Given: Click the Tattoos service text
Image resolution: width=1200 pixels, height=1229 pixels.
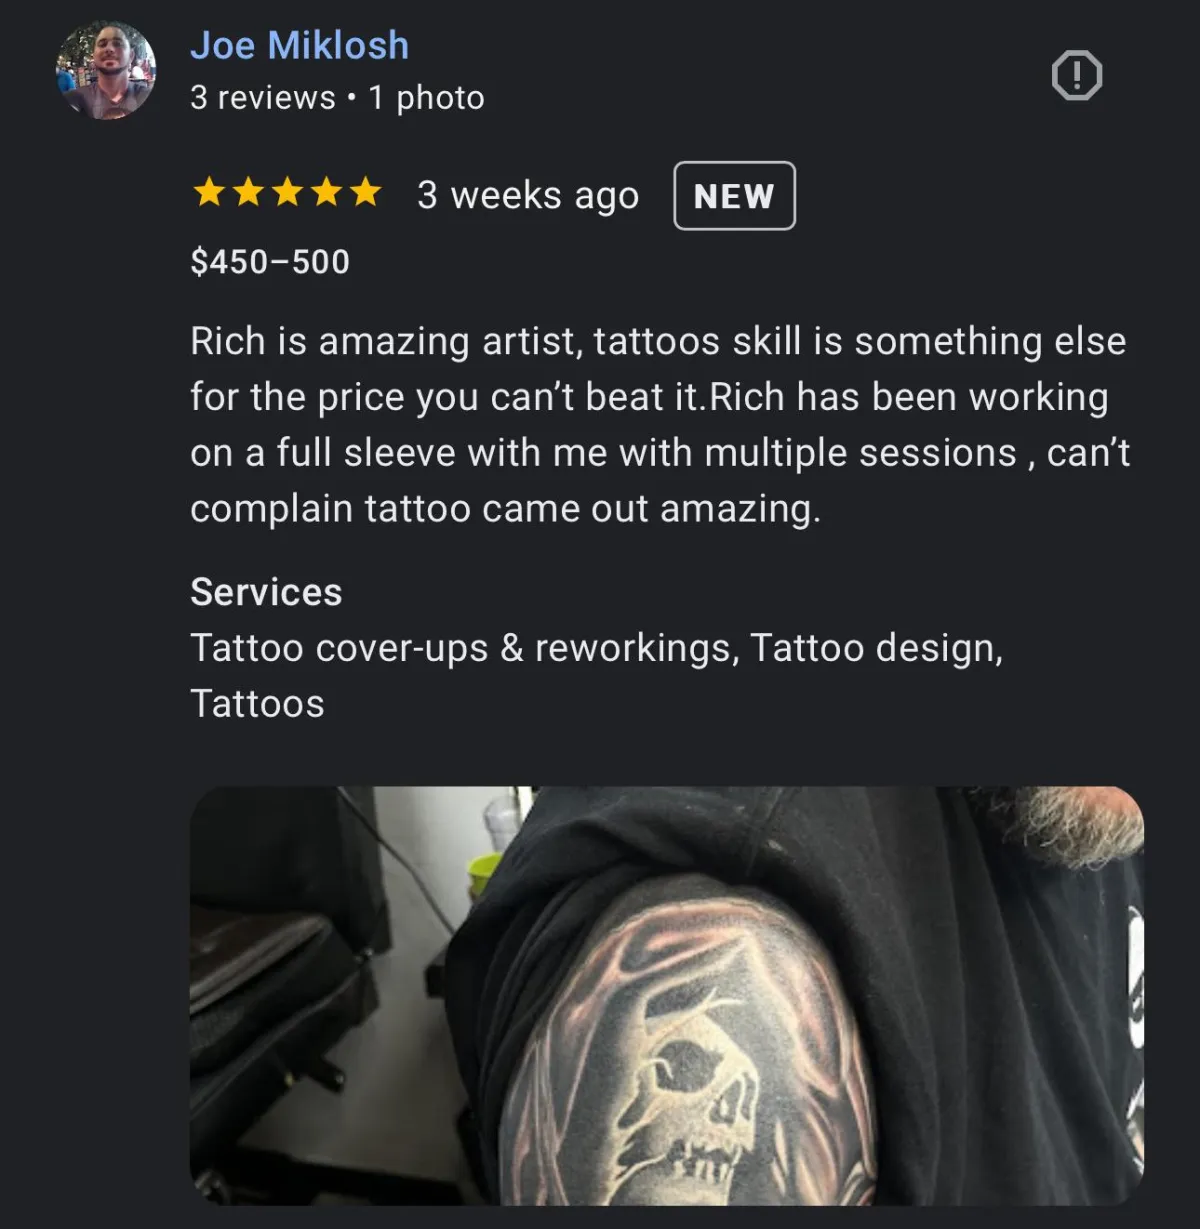Looking at the screenshot, I should point(257,704).
